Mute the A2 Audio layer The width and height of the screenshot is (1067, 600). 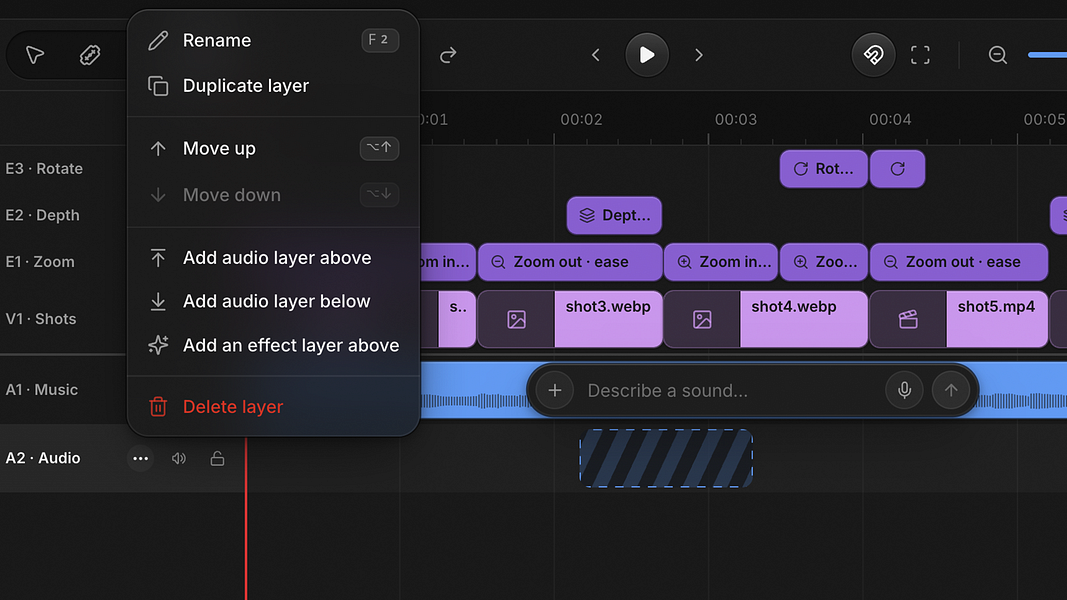(179, 459)
